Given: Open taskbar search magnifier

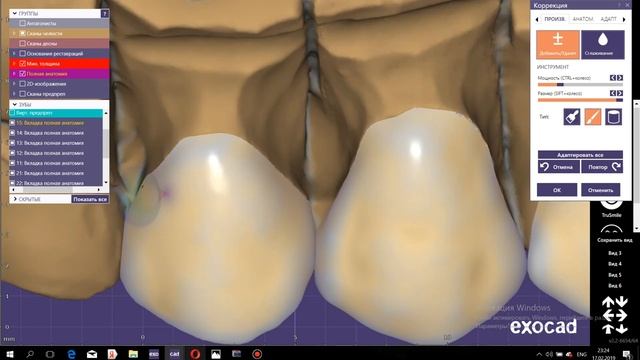Looking at the screenshot, I should coord(30,354).
